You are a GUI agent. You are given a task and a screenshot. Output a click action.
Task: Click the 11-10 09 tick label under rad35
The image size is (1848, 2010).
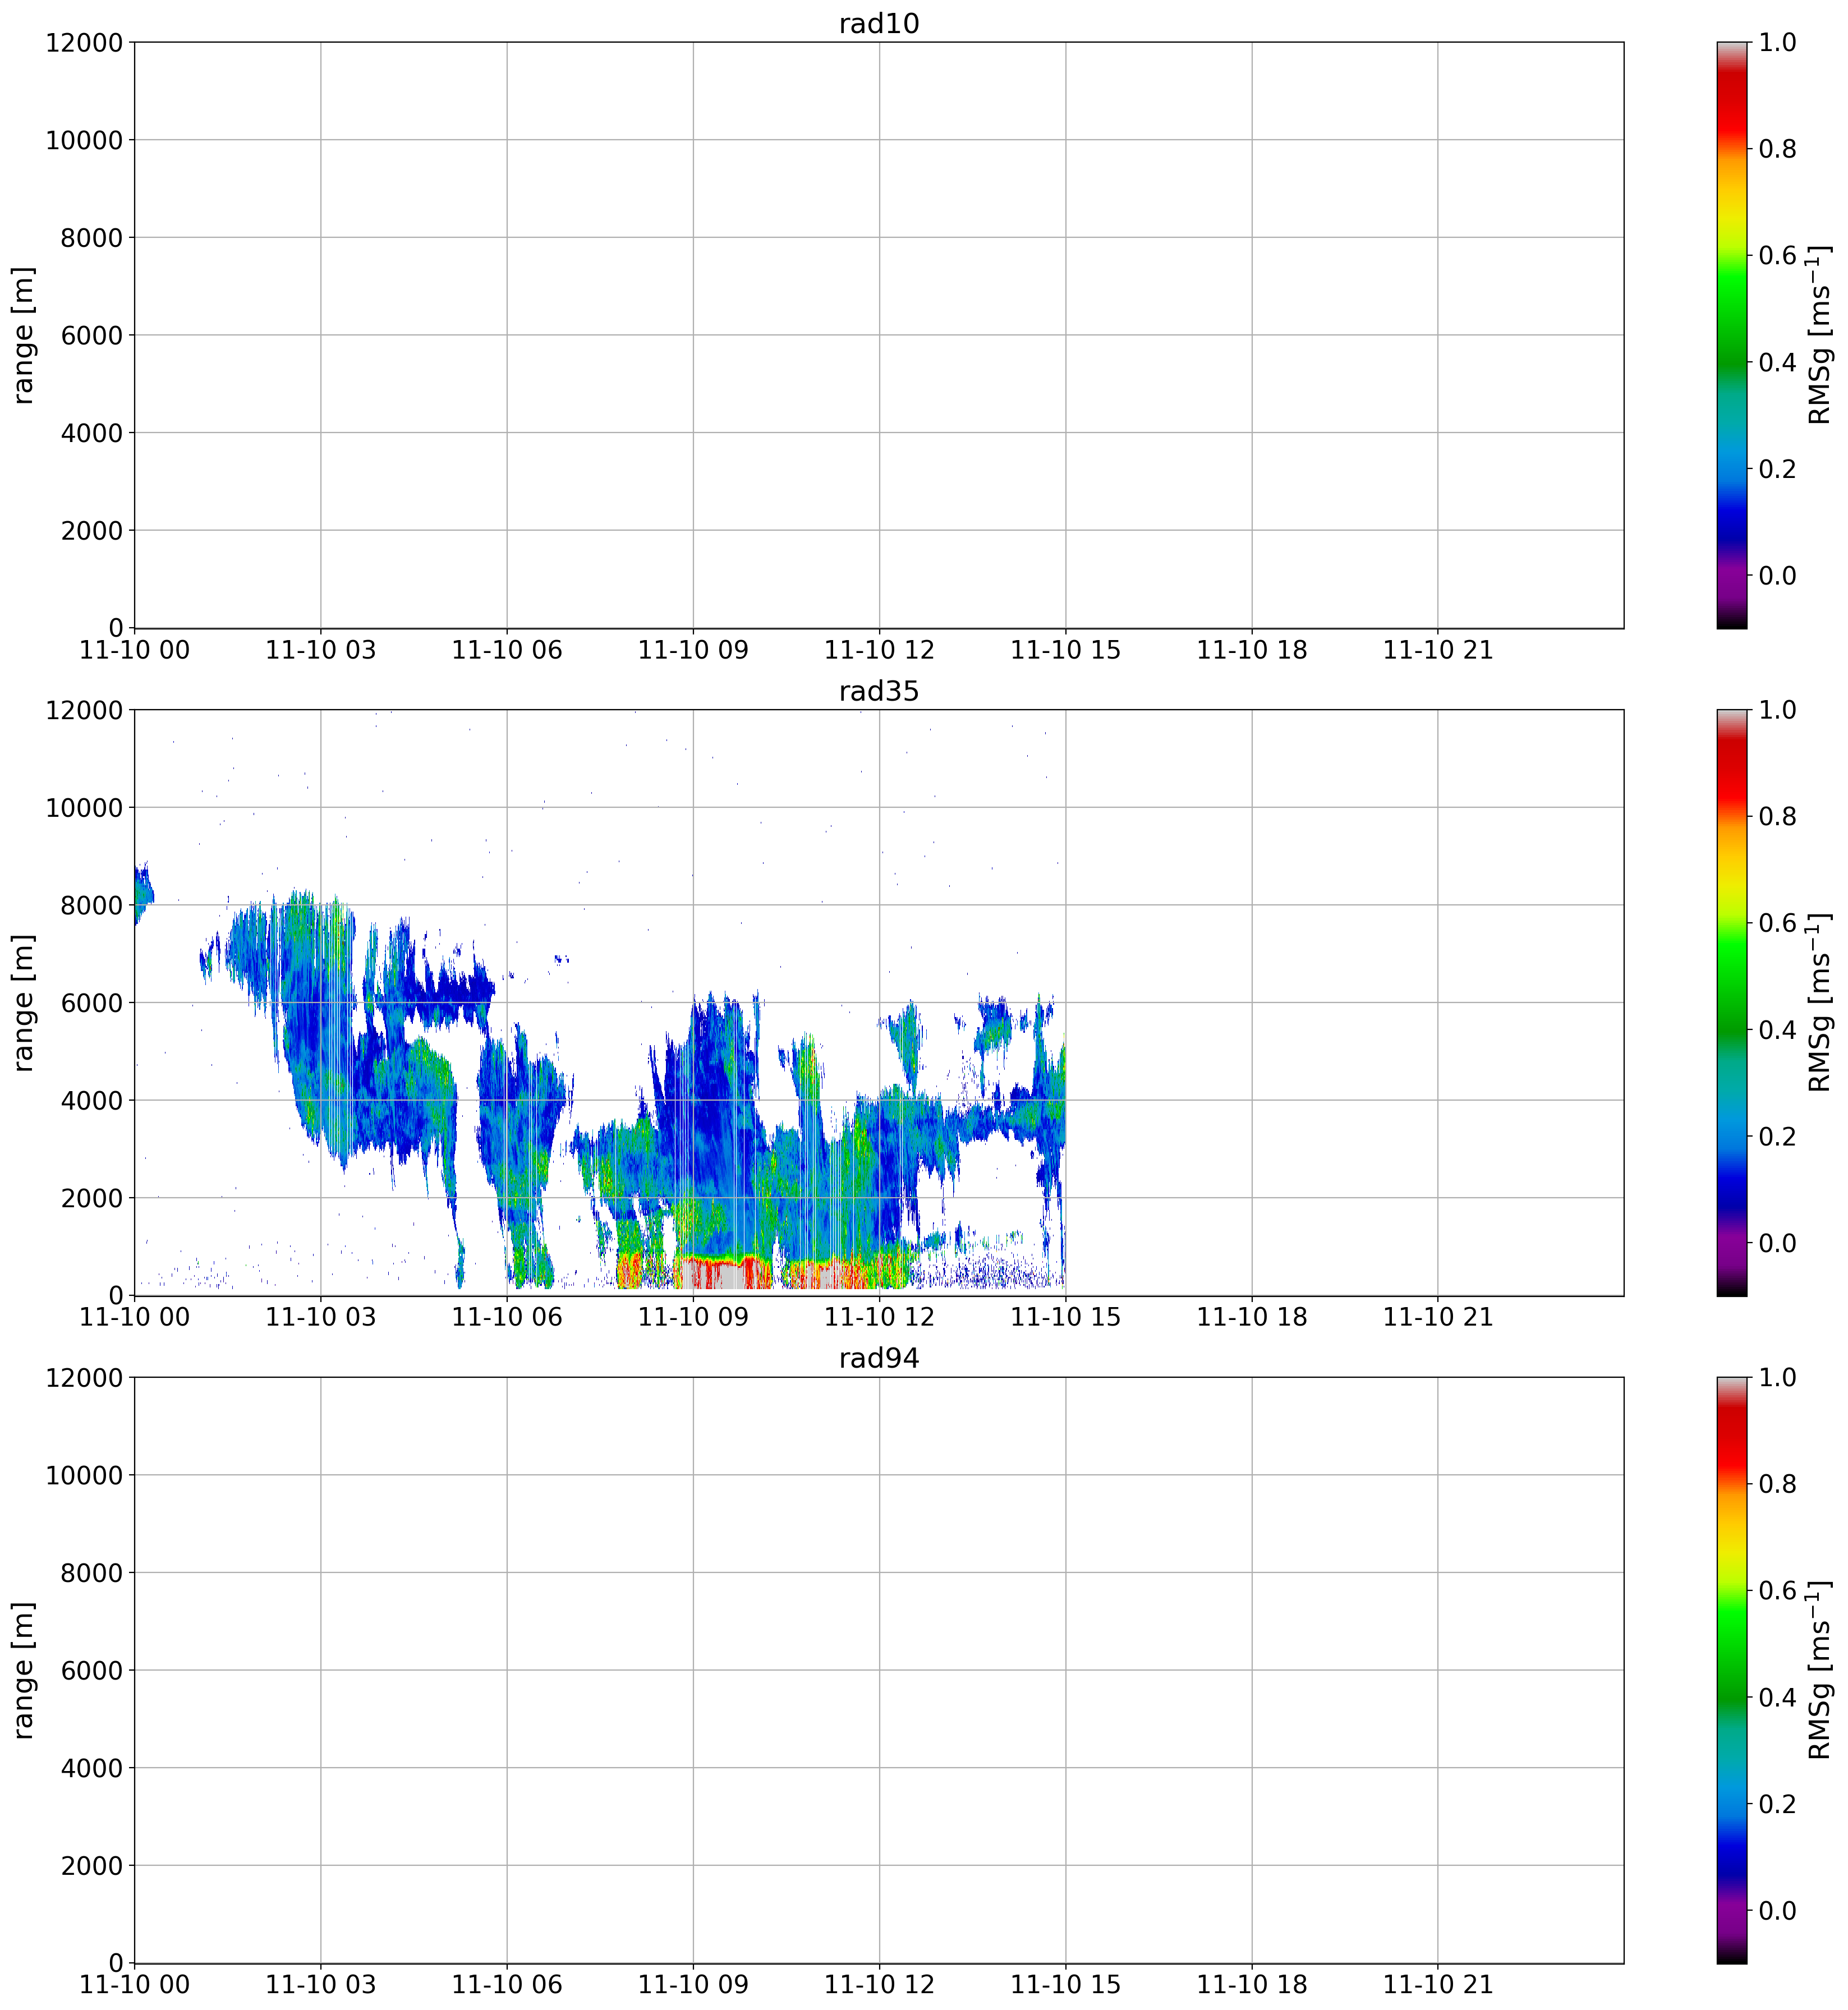coord(693,1317)
